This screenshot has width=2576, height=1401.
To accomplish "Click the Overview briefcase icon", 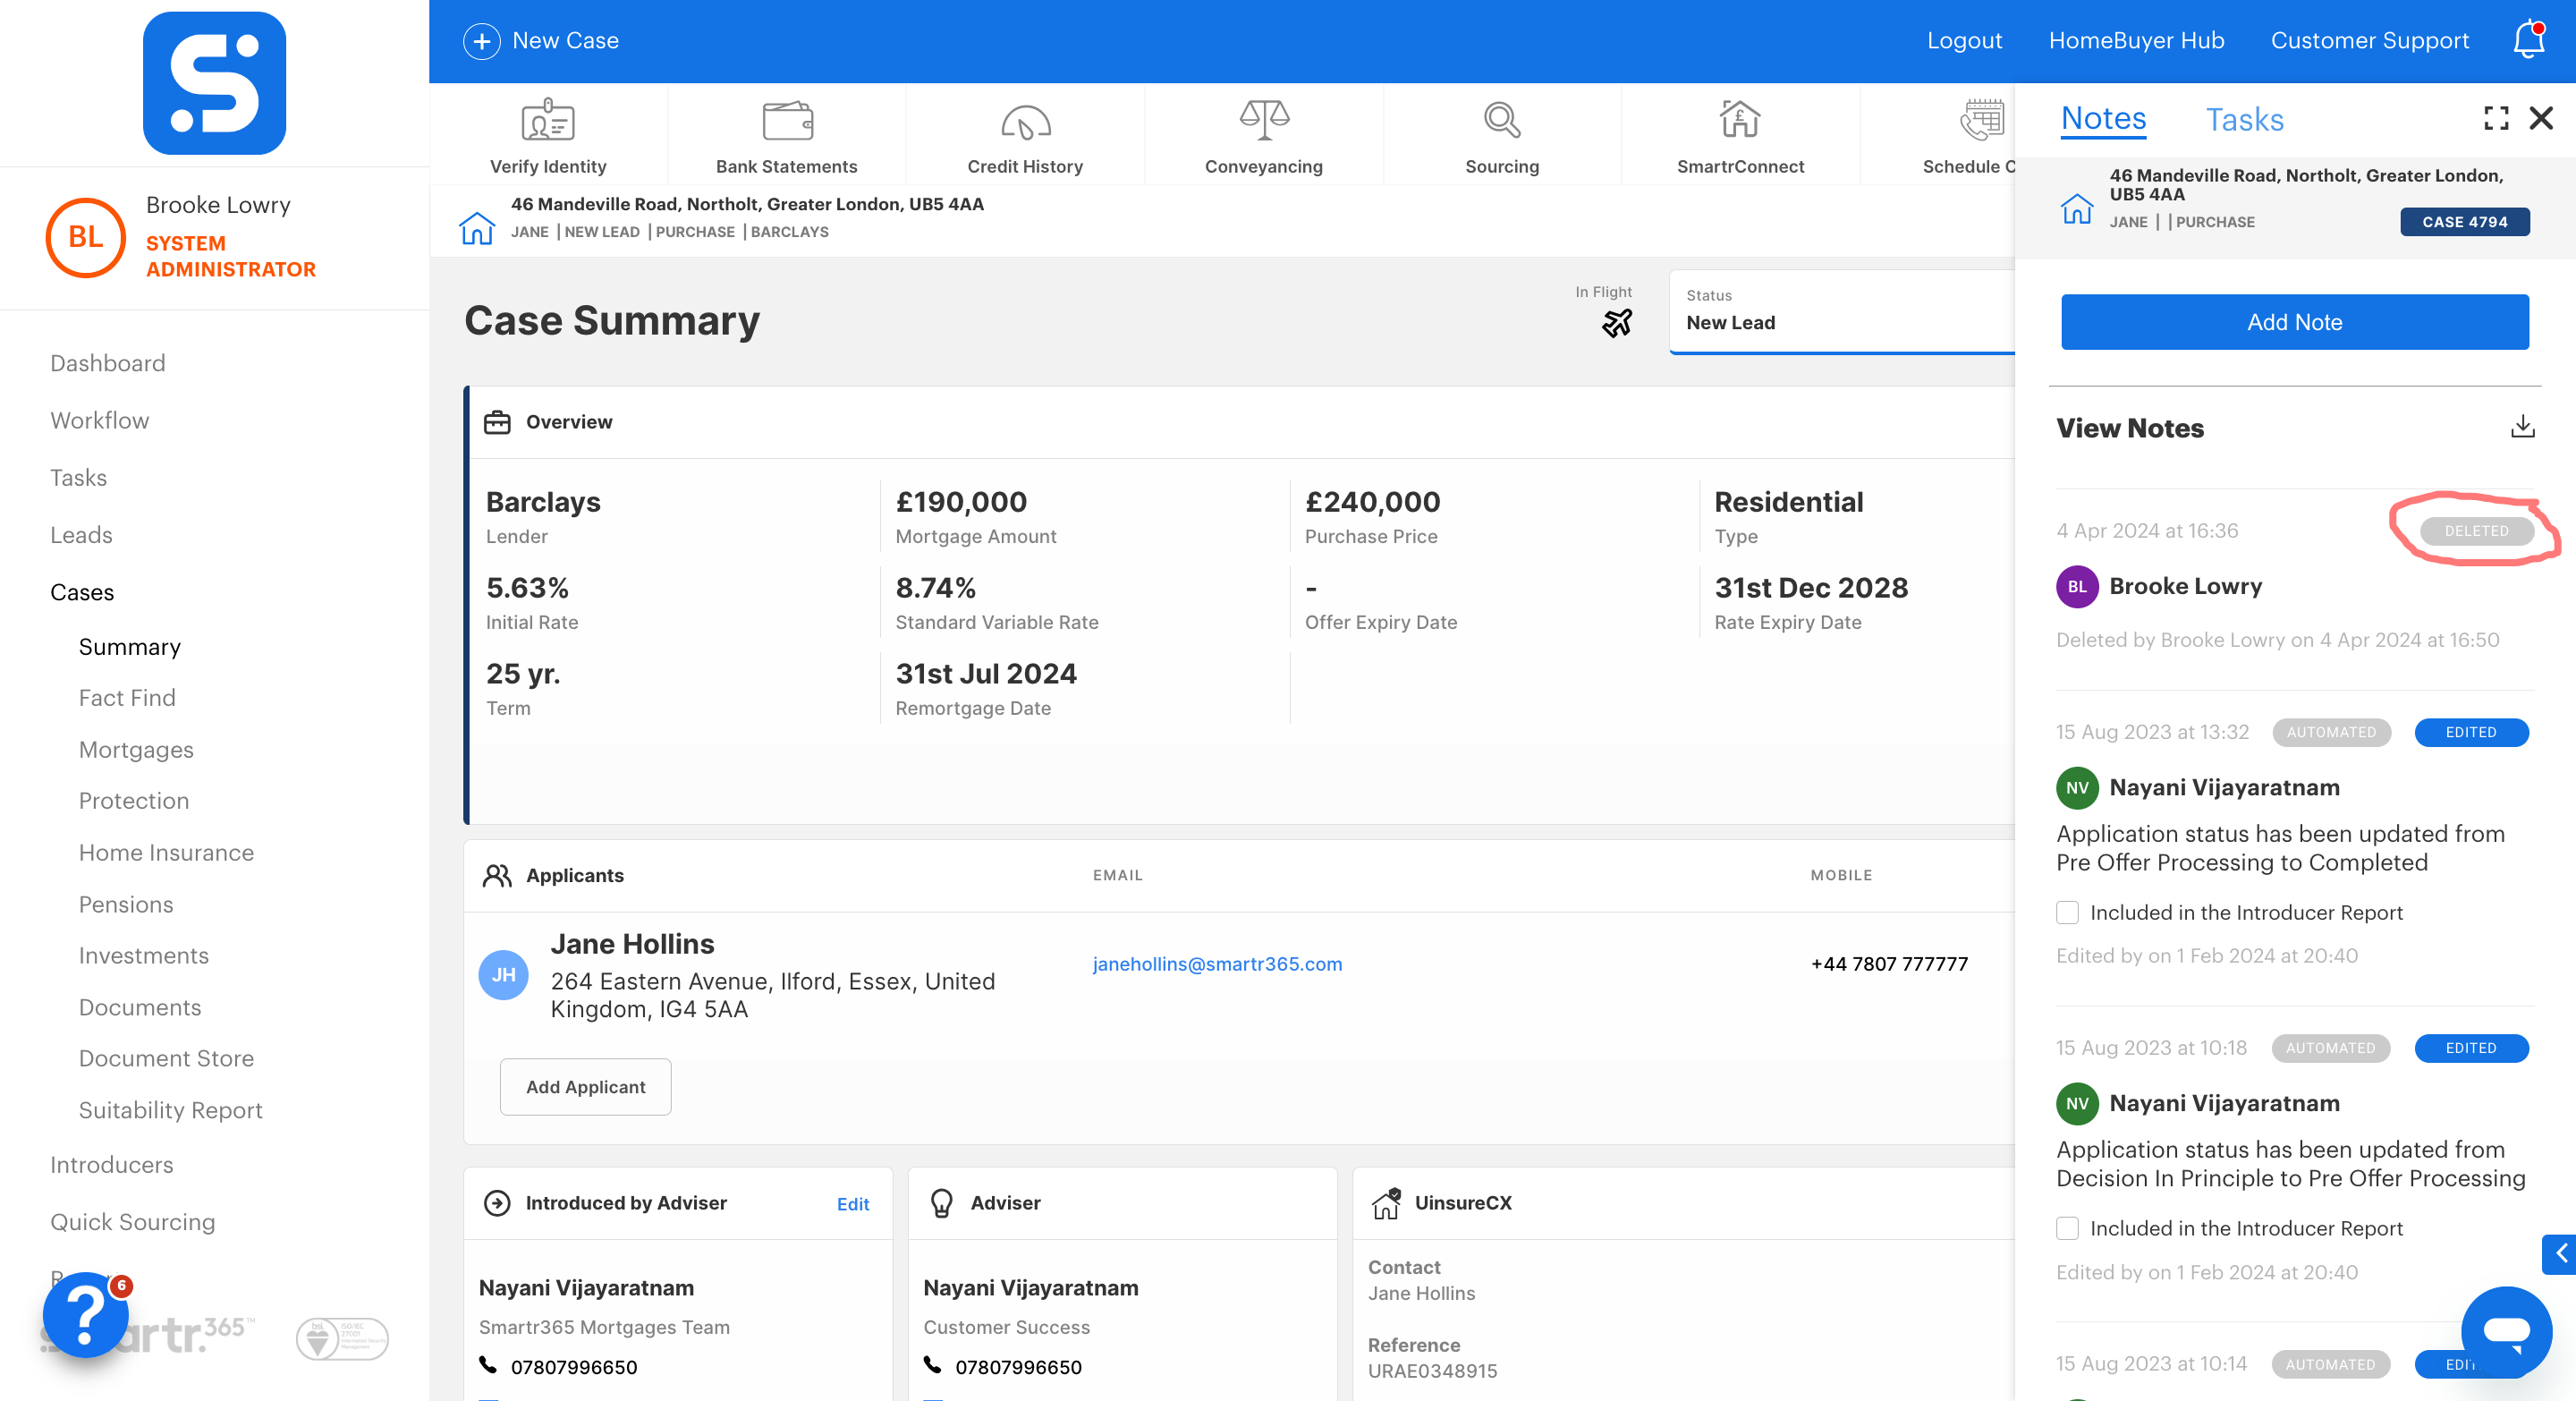I will coord(497,422).
